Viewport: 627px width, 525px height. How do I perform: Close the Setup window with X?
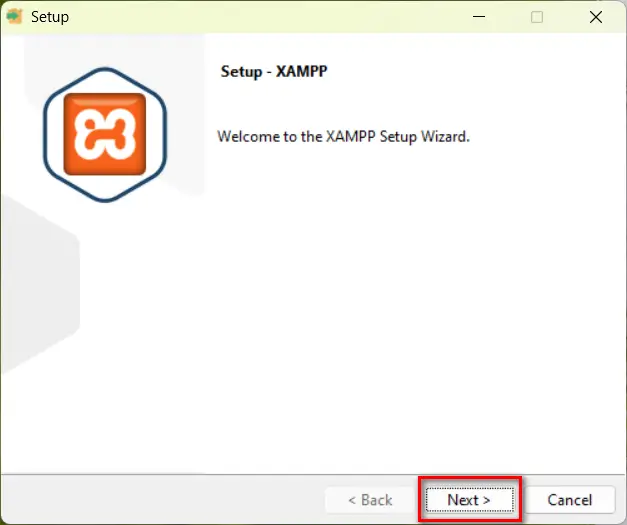[x=597, y=17]
